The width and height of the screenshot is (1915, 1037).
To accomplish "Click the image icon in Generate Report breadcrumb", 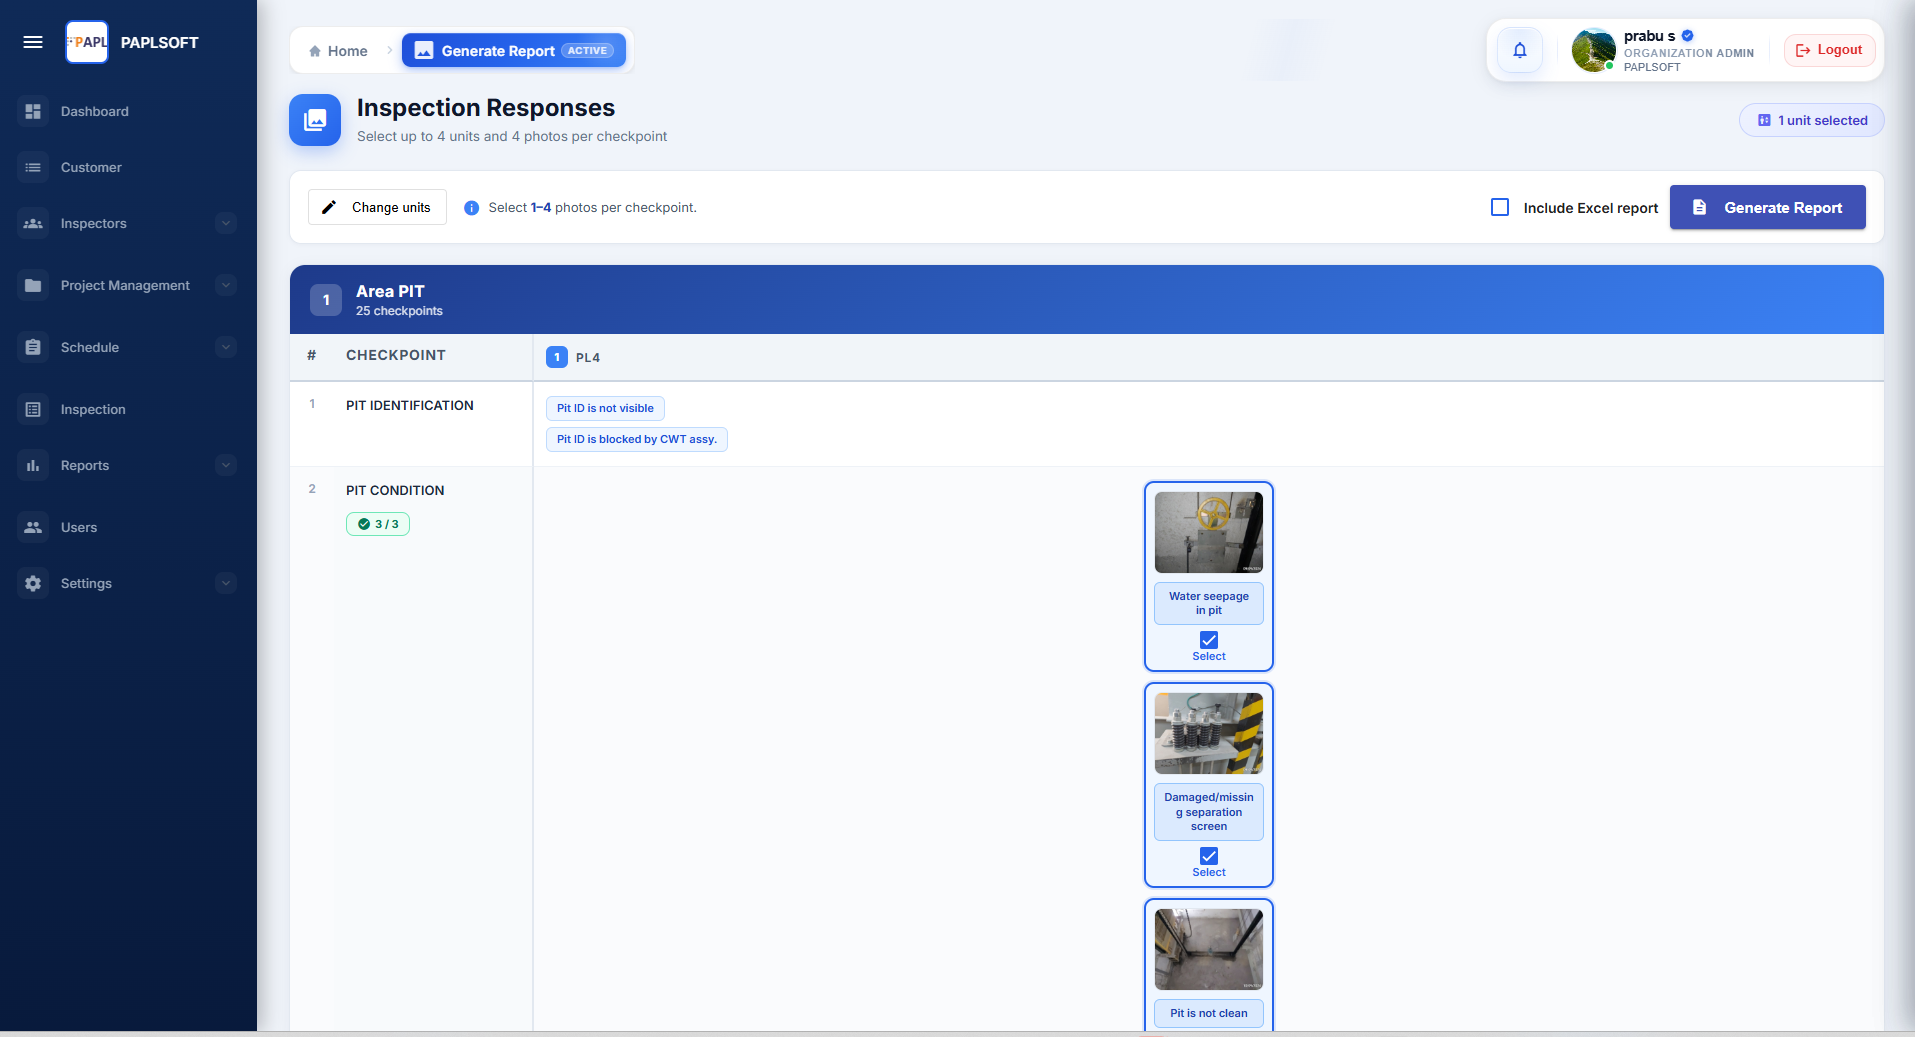I will (424, 50).
